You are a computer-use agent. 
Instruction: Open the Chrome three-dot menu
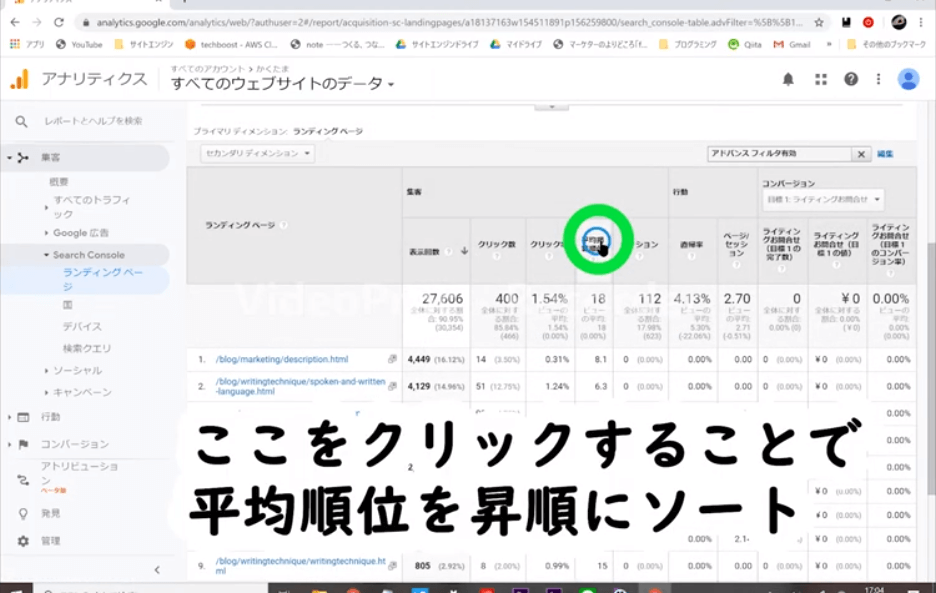[921, 23]
